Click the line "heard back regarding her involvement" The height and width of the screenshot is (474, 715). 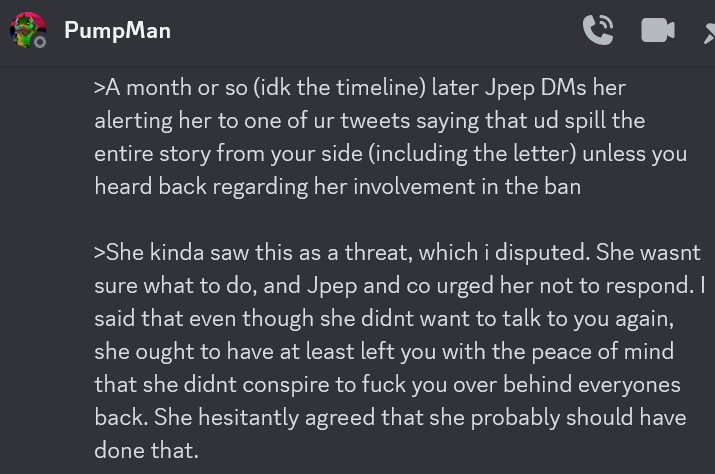[337, 186]
